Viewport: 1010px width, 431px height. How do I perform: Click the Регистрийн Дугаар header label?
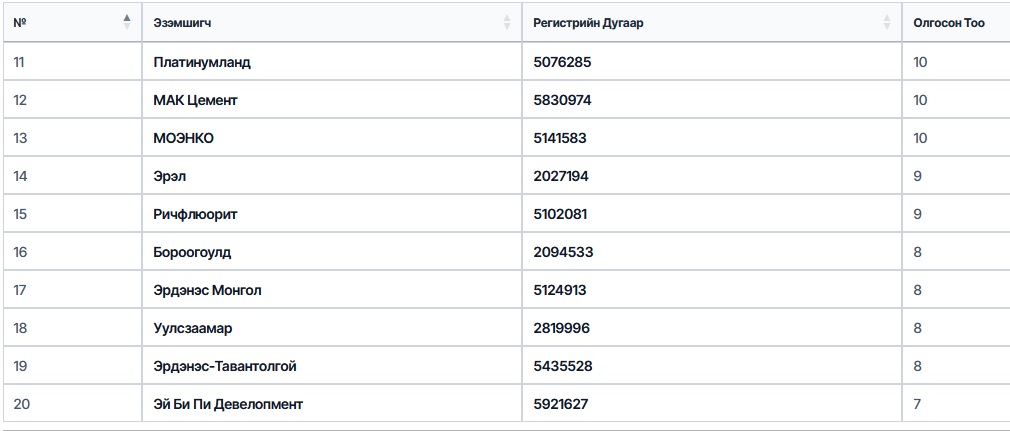pyautogui.click(x=588, y=23)
